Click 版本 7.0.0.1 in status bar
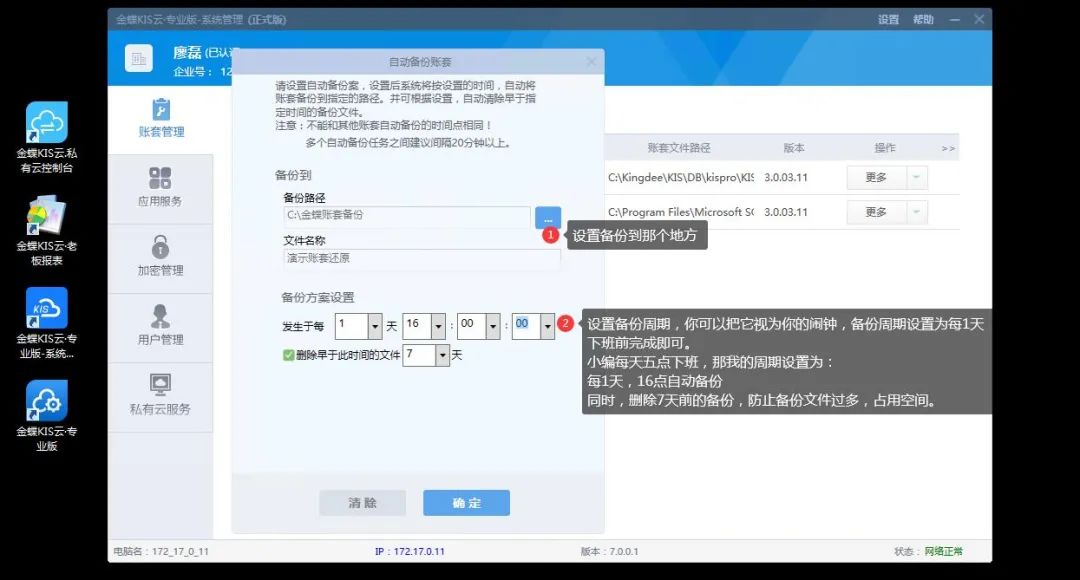The height and width of the screenshot is (580, 1080). coord(610,552)
